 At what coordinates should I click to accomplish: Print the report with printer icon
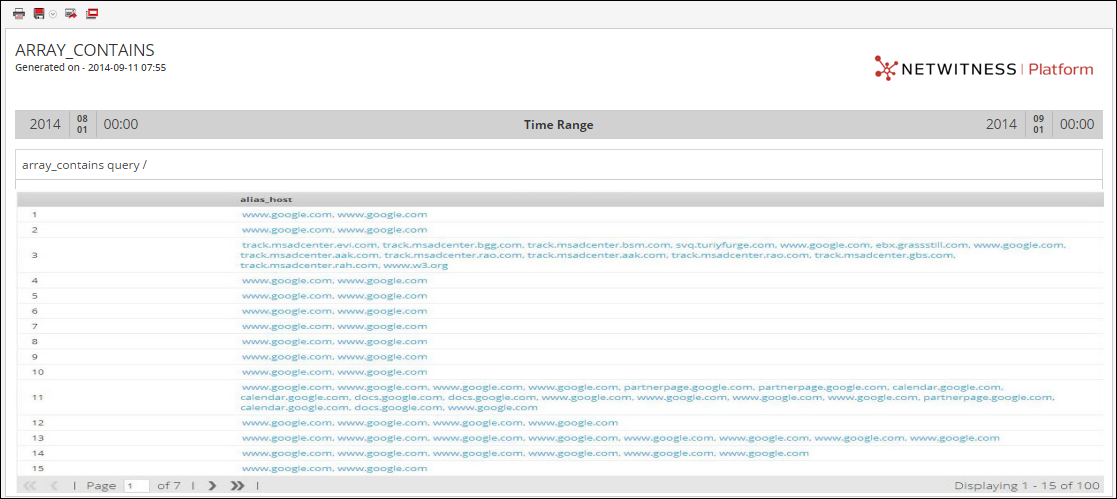tap(19, 14)
